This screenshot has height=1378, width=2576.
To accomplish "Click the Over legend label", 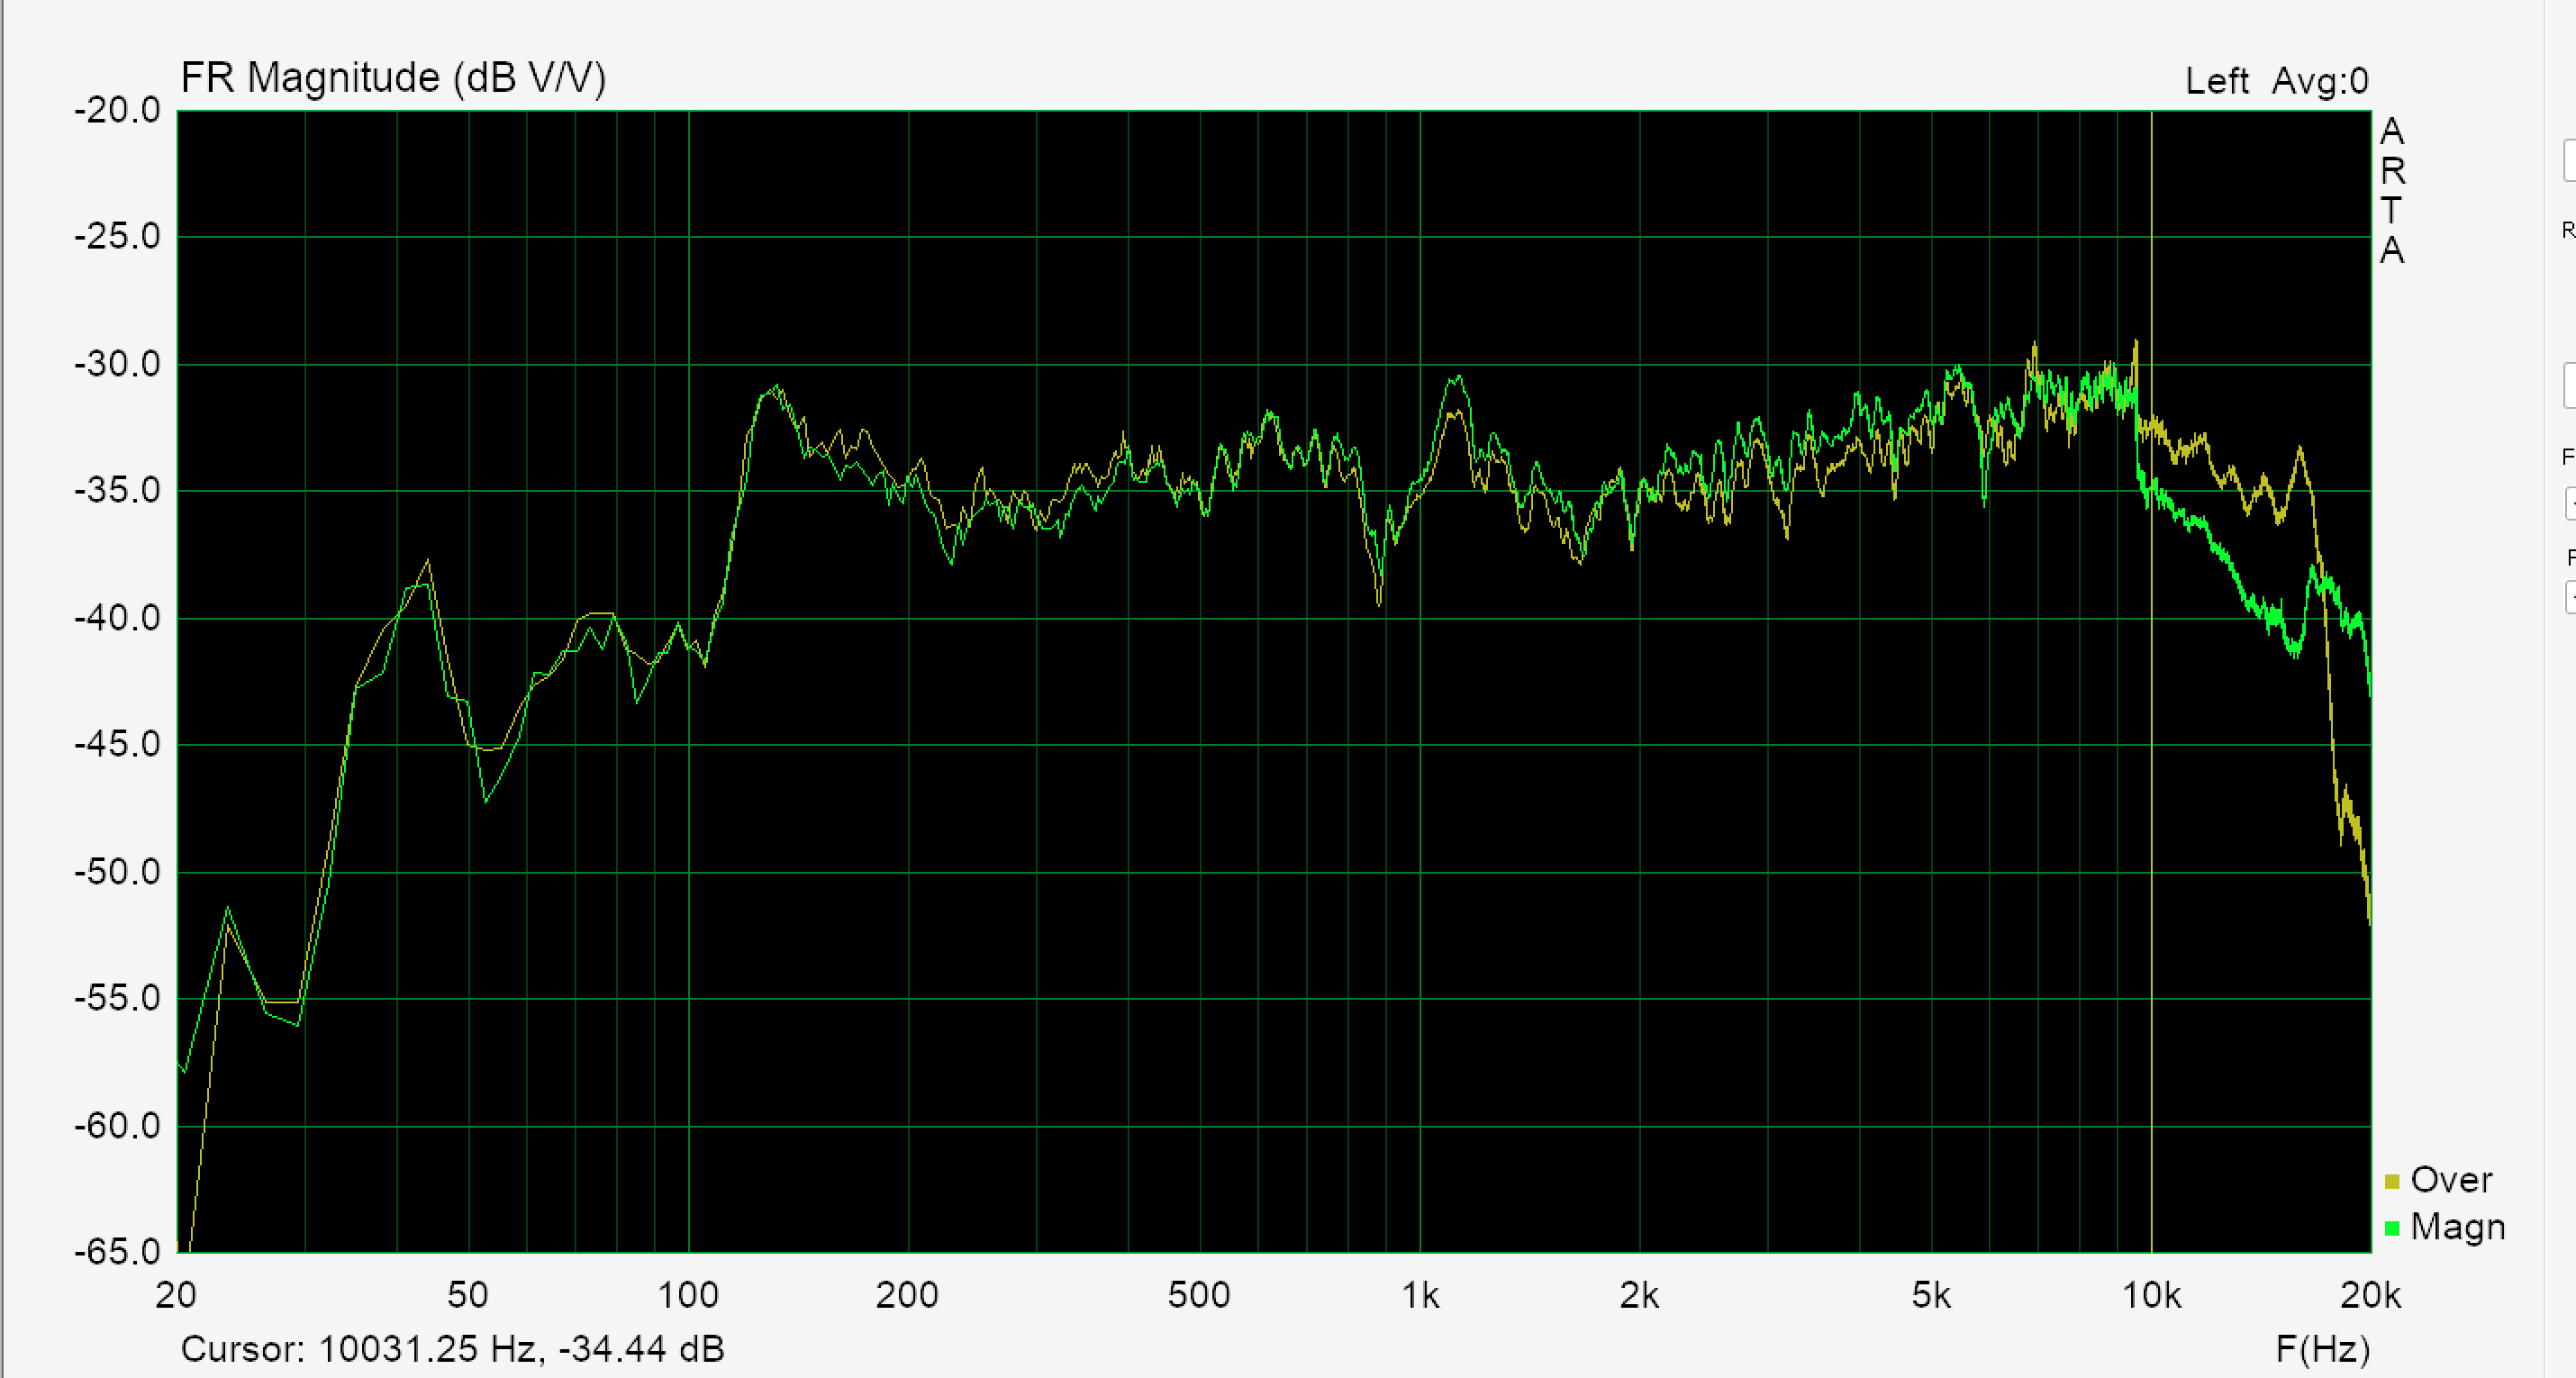I will (2451, 1180).
